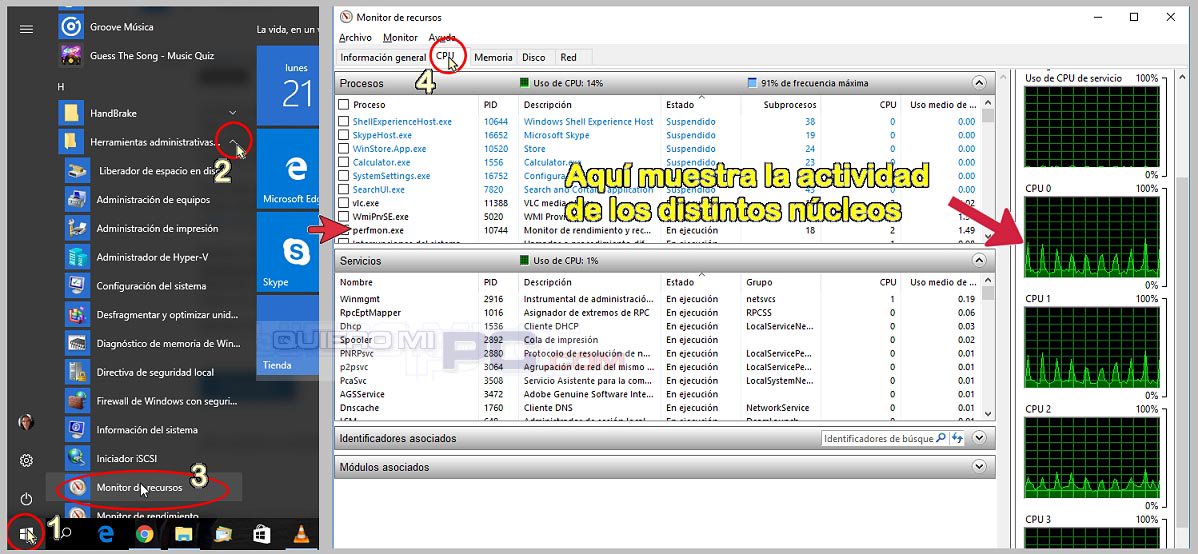Screen dimensions: 1198x554
Task: Open the Tienda store tile
Action: tap(288, 335)
